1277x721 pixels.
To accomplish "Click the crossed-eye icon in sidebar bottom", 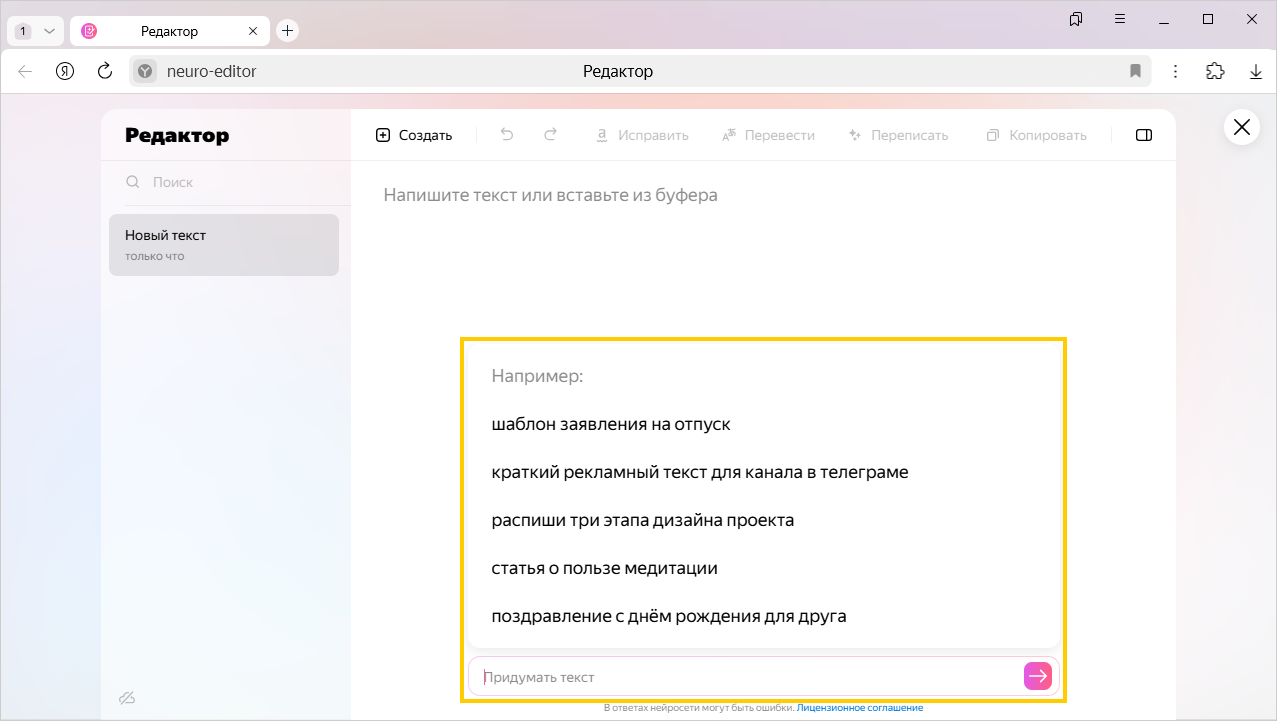I will 126,697.
